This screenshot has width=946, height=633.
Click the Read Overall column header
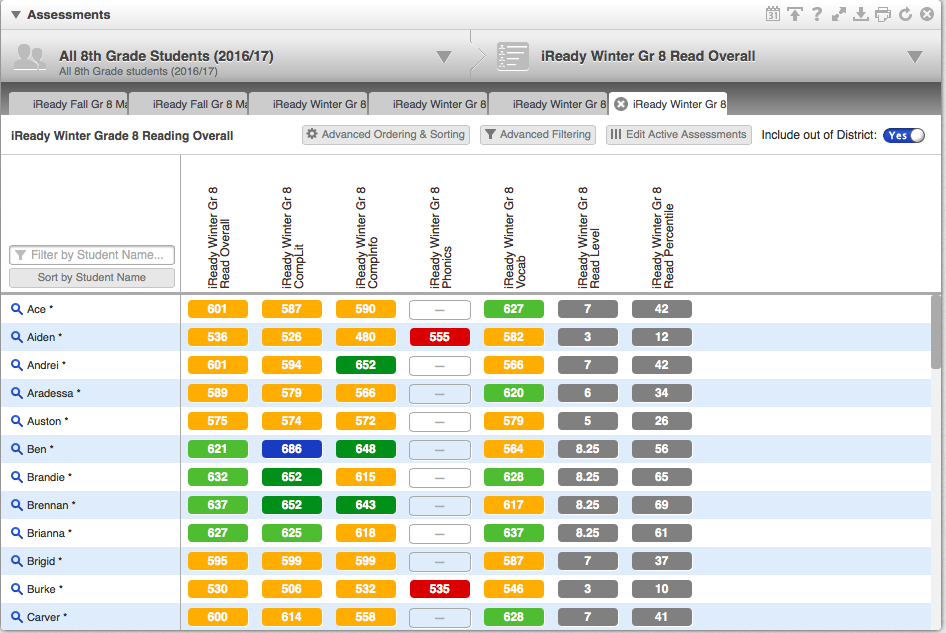coord(218,237)
